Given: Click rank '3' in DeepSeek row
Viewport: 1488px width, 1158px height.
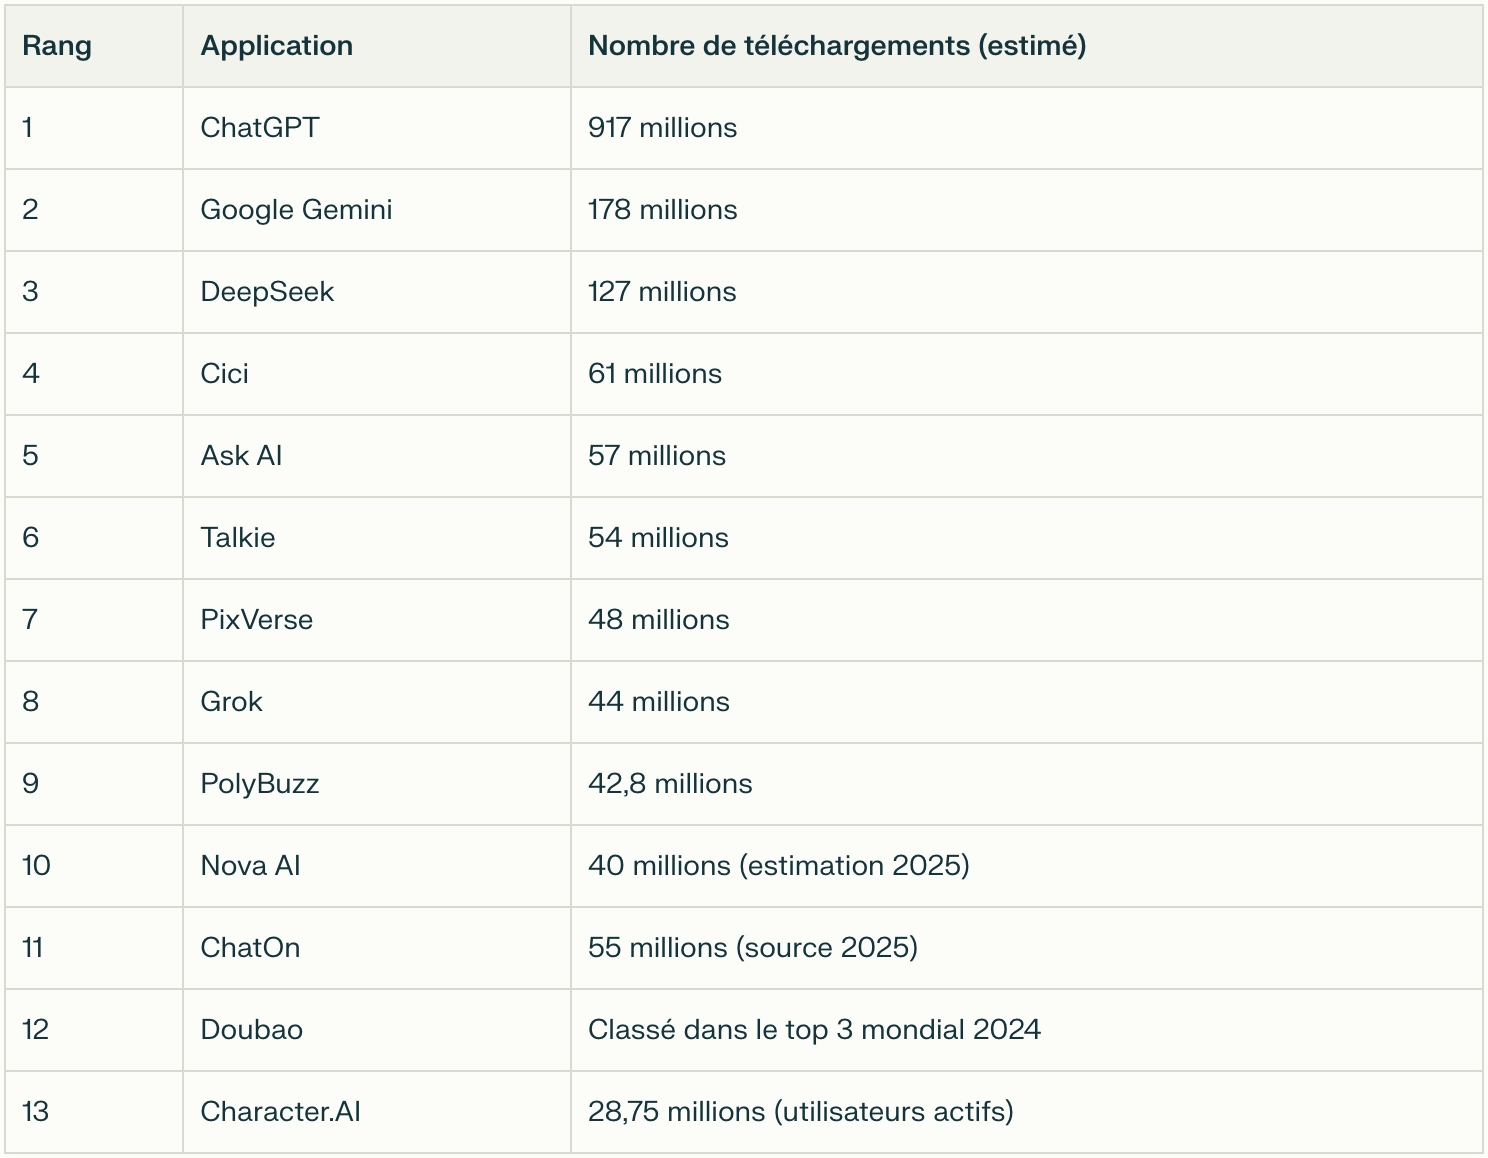Looking at the screenshot, I should click(31, 292).
